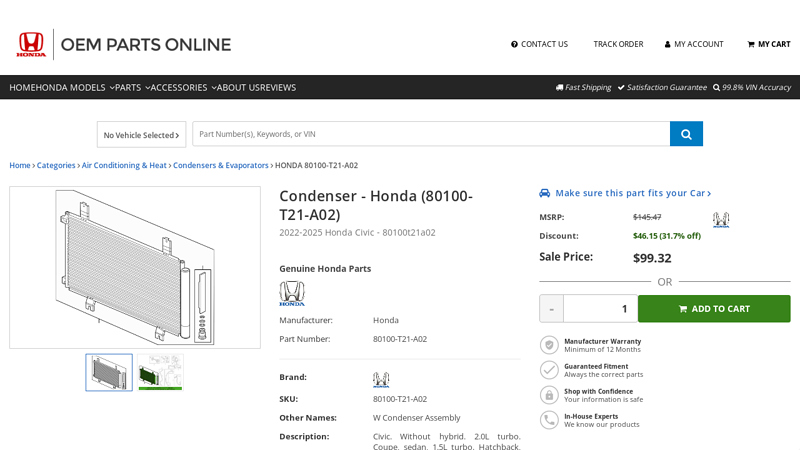Click the part number search field
800x450 pixels.
click(430, 134)
